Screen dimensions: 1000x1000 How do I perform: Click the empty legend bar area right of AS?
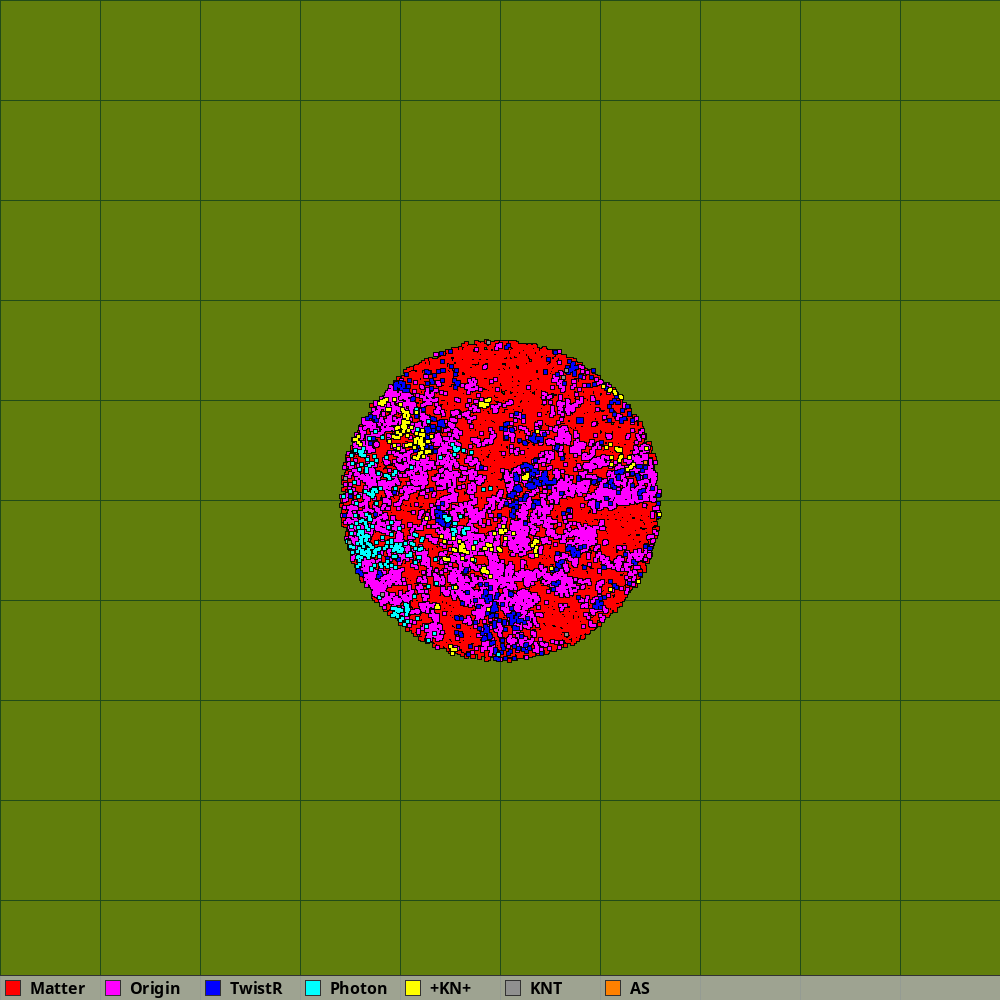(820, 988)
